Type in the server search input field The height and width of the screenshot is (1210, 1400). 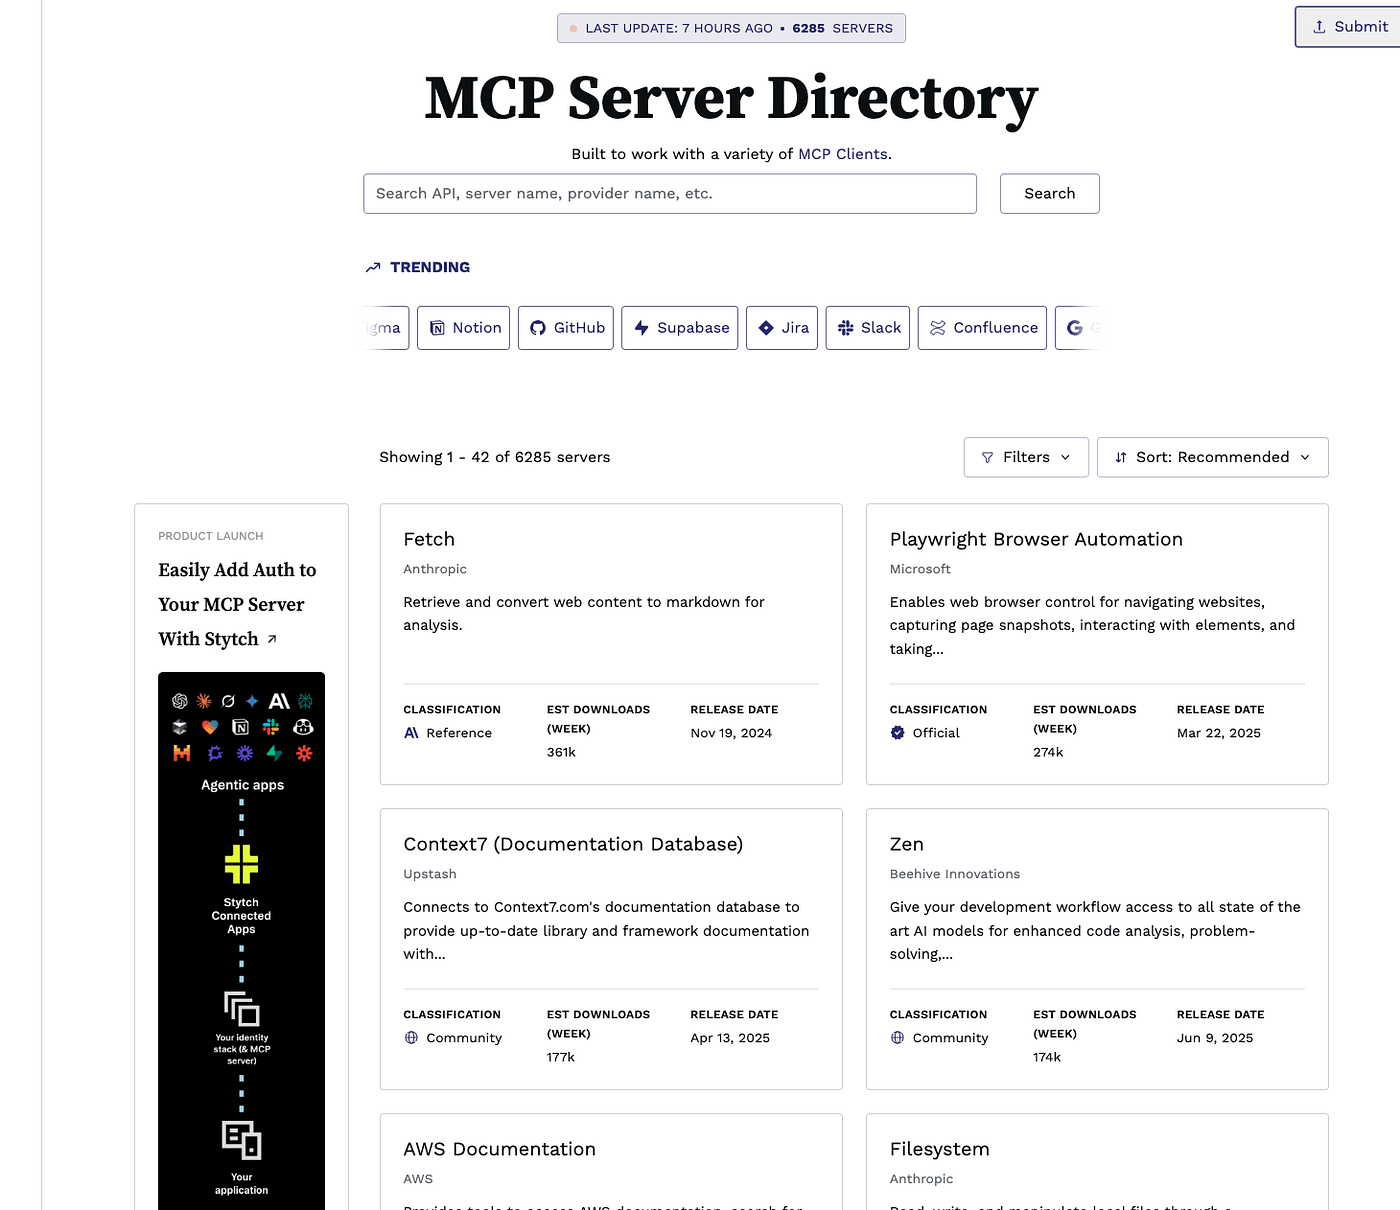pos(669,194)
